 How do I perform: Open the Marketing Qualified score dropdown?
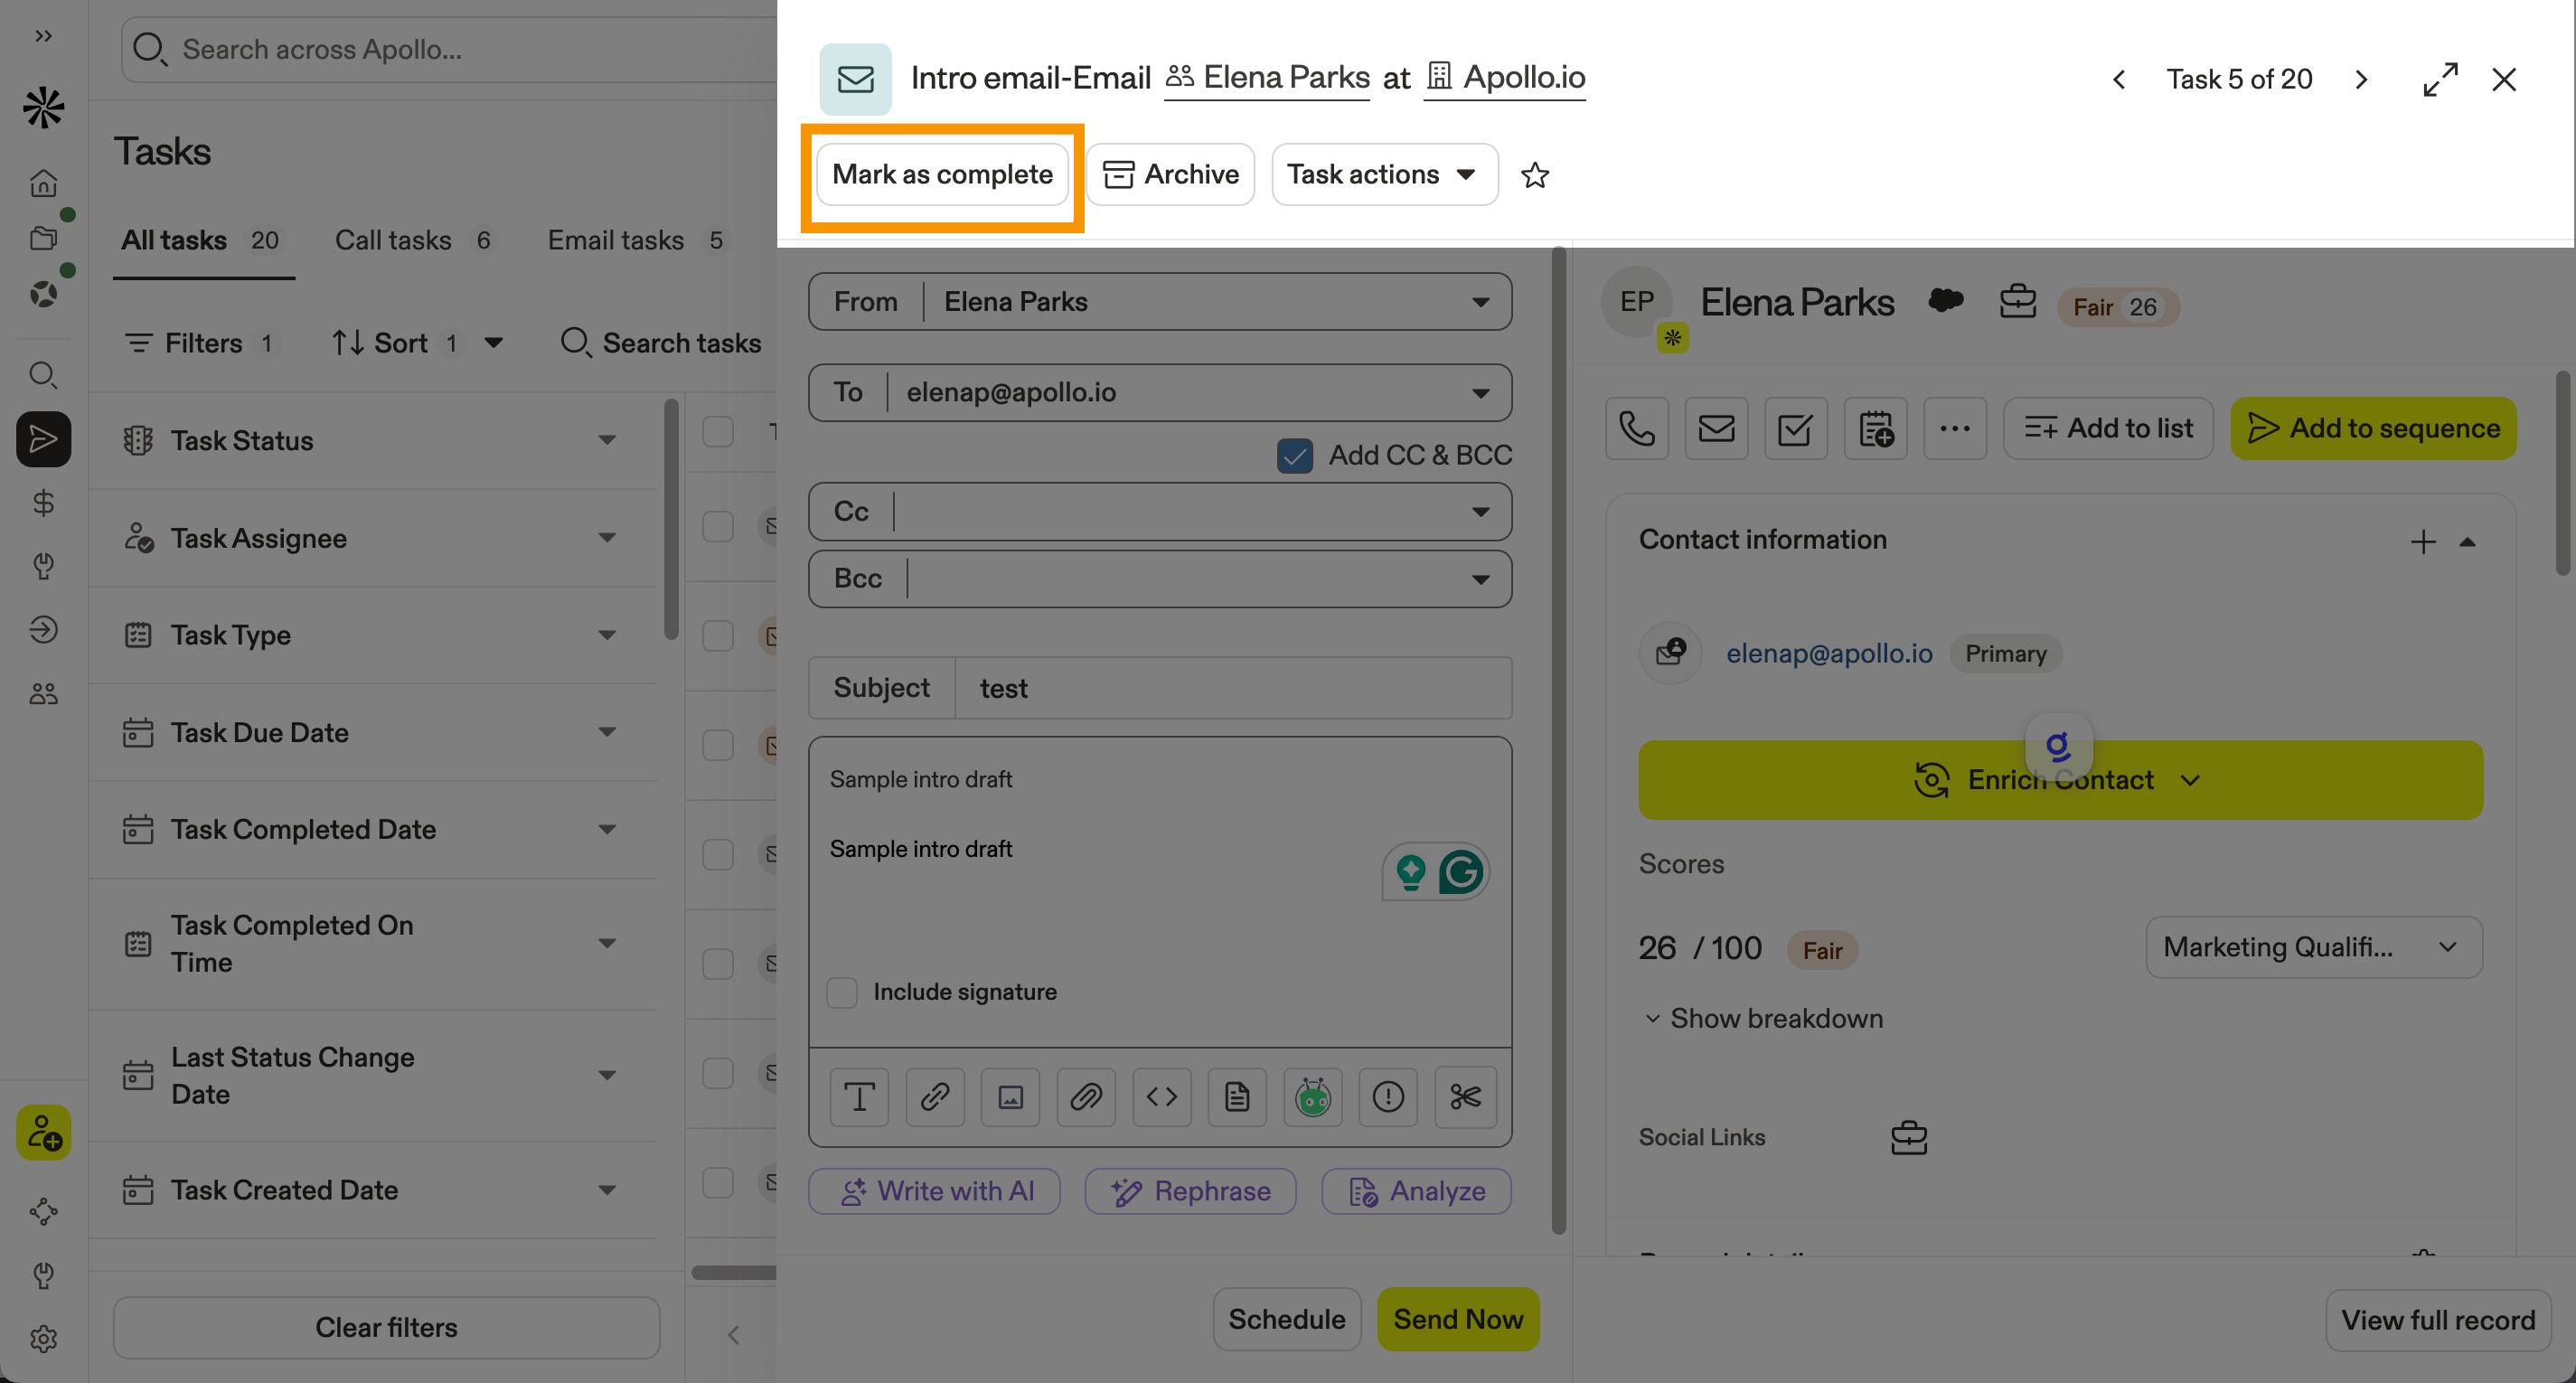click(x=2312, y=947)
